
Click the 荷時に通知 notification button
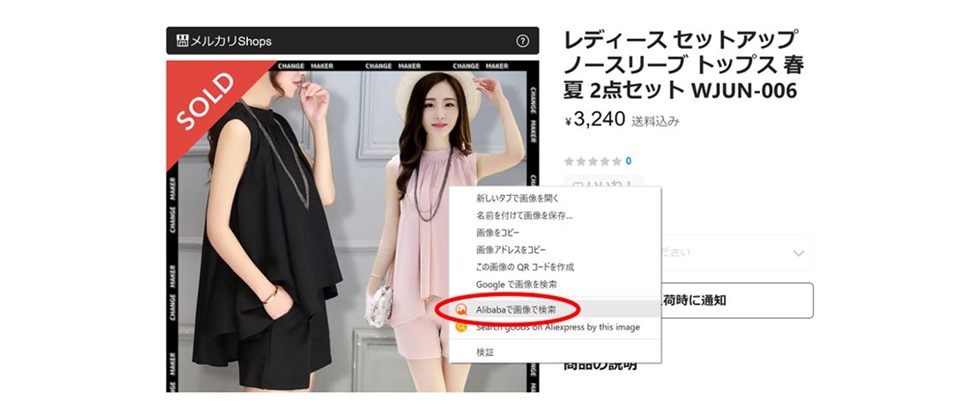(737, 301)
